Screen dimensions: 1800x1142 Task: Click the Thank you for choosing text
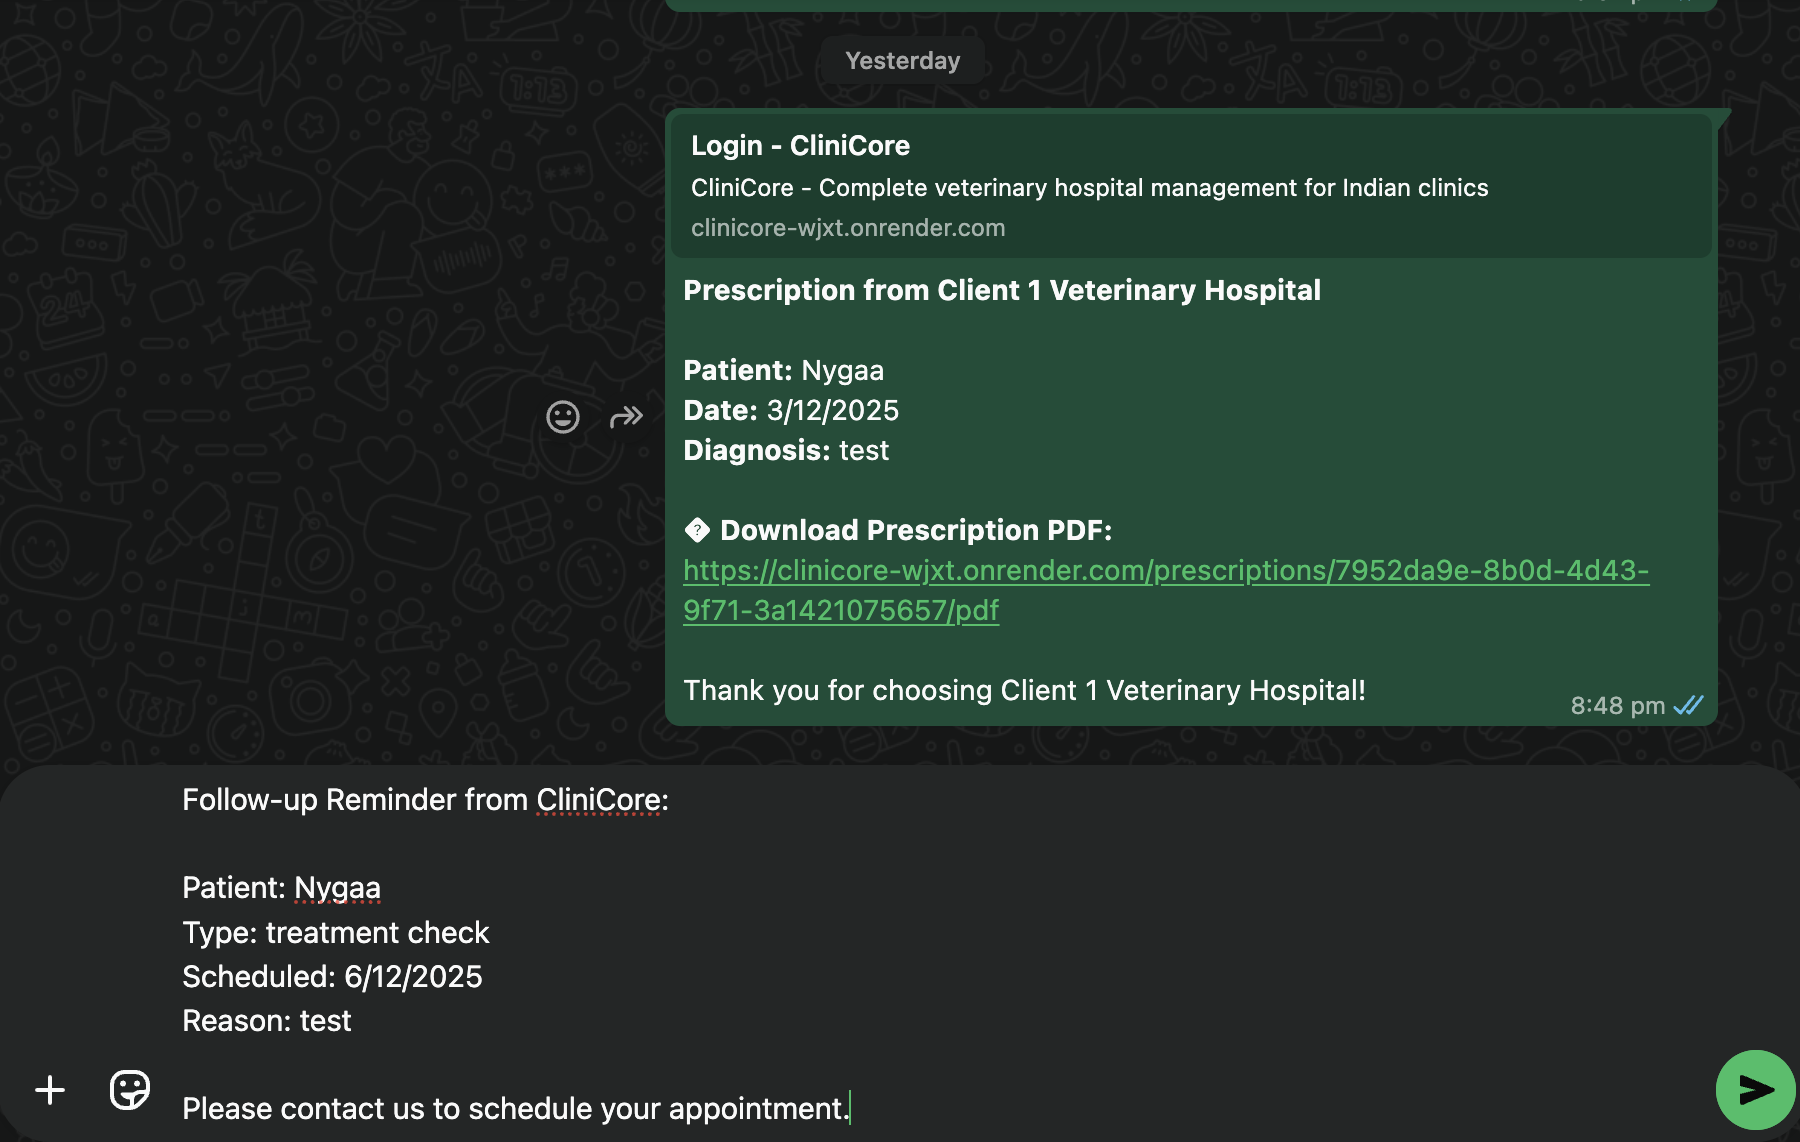1024,690
